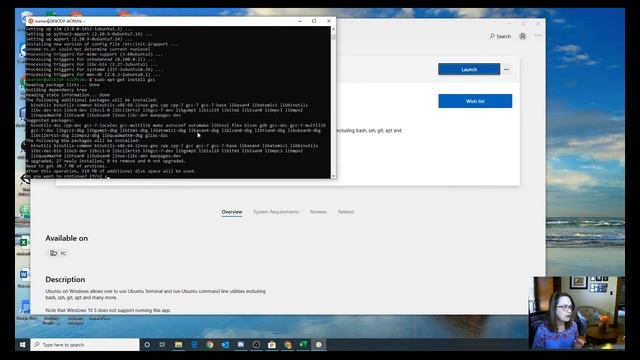This screenshot has height=360, width=640.
Task: Maximize the Ubuntu terminal window
Action: [x=314, y=21]
